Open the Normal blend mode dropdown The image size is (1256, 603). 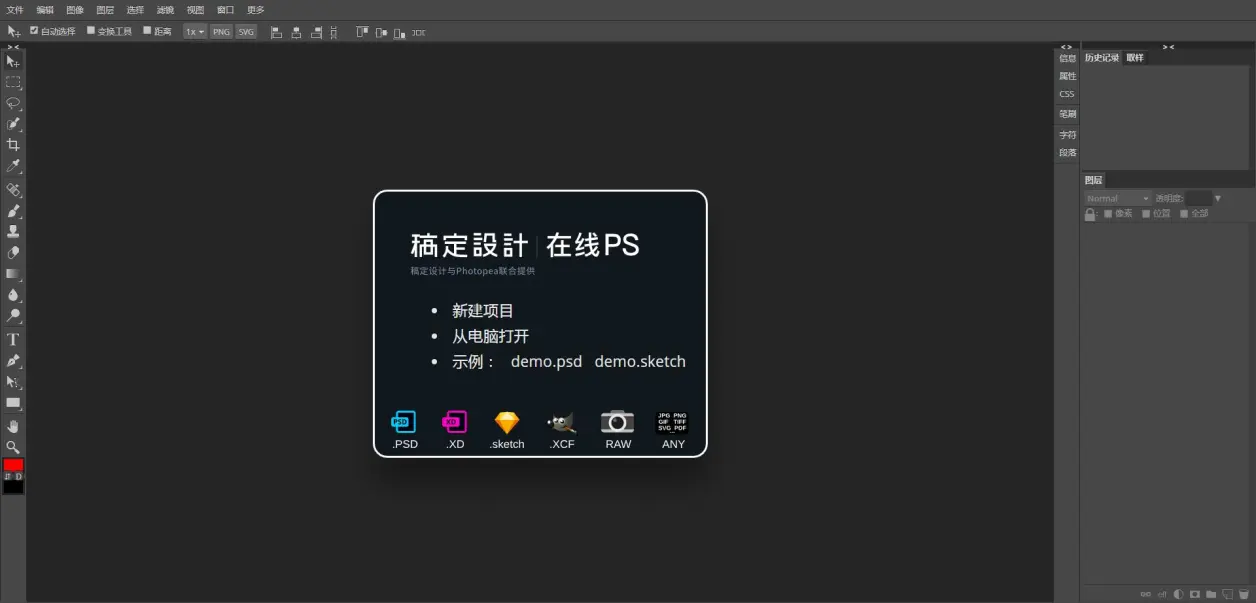(x=1118, y=198)
